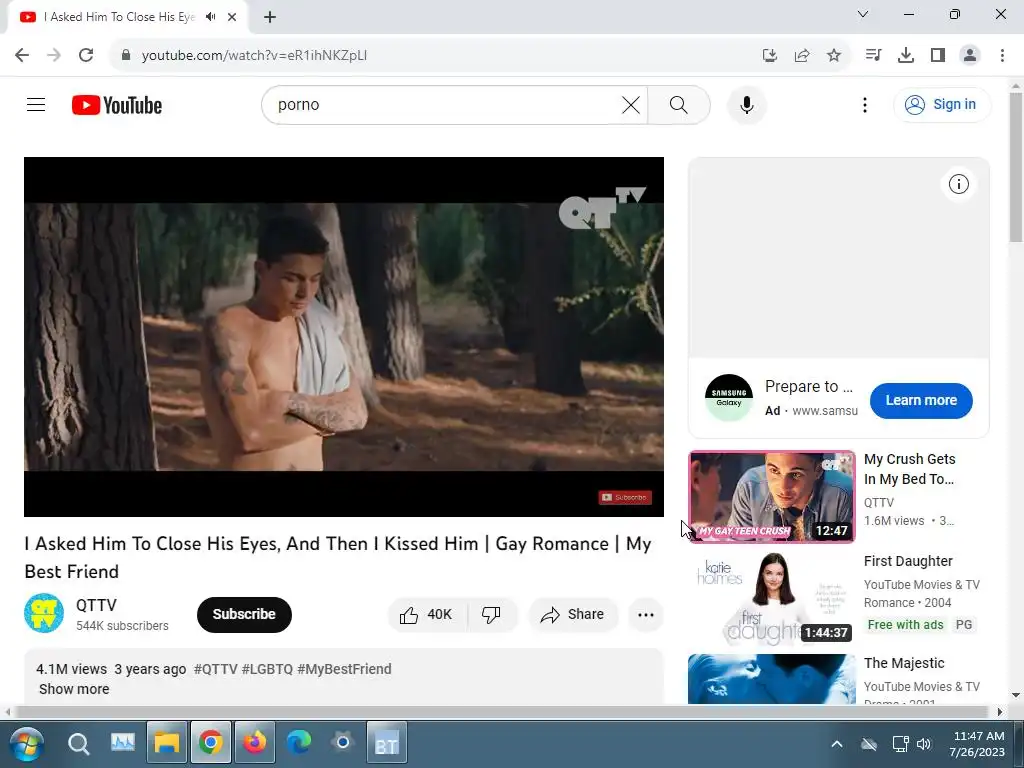Open the taskbar clock and date
The height and width of the screenshot is (768, 1024).
[978, 744]
